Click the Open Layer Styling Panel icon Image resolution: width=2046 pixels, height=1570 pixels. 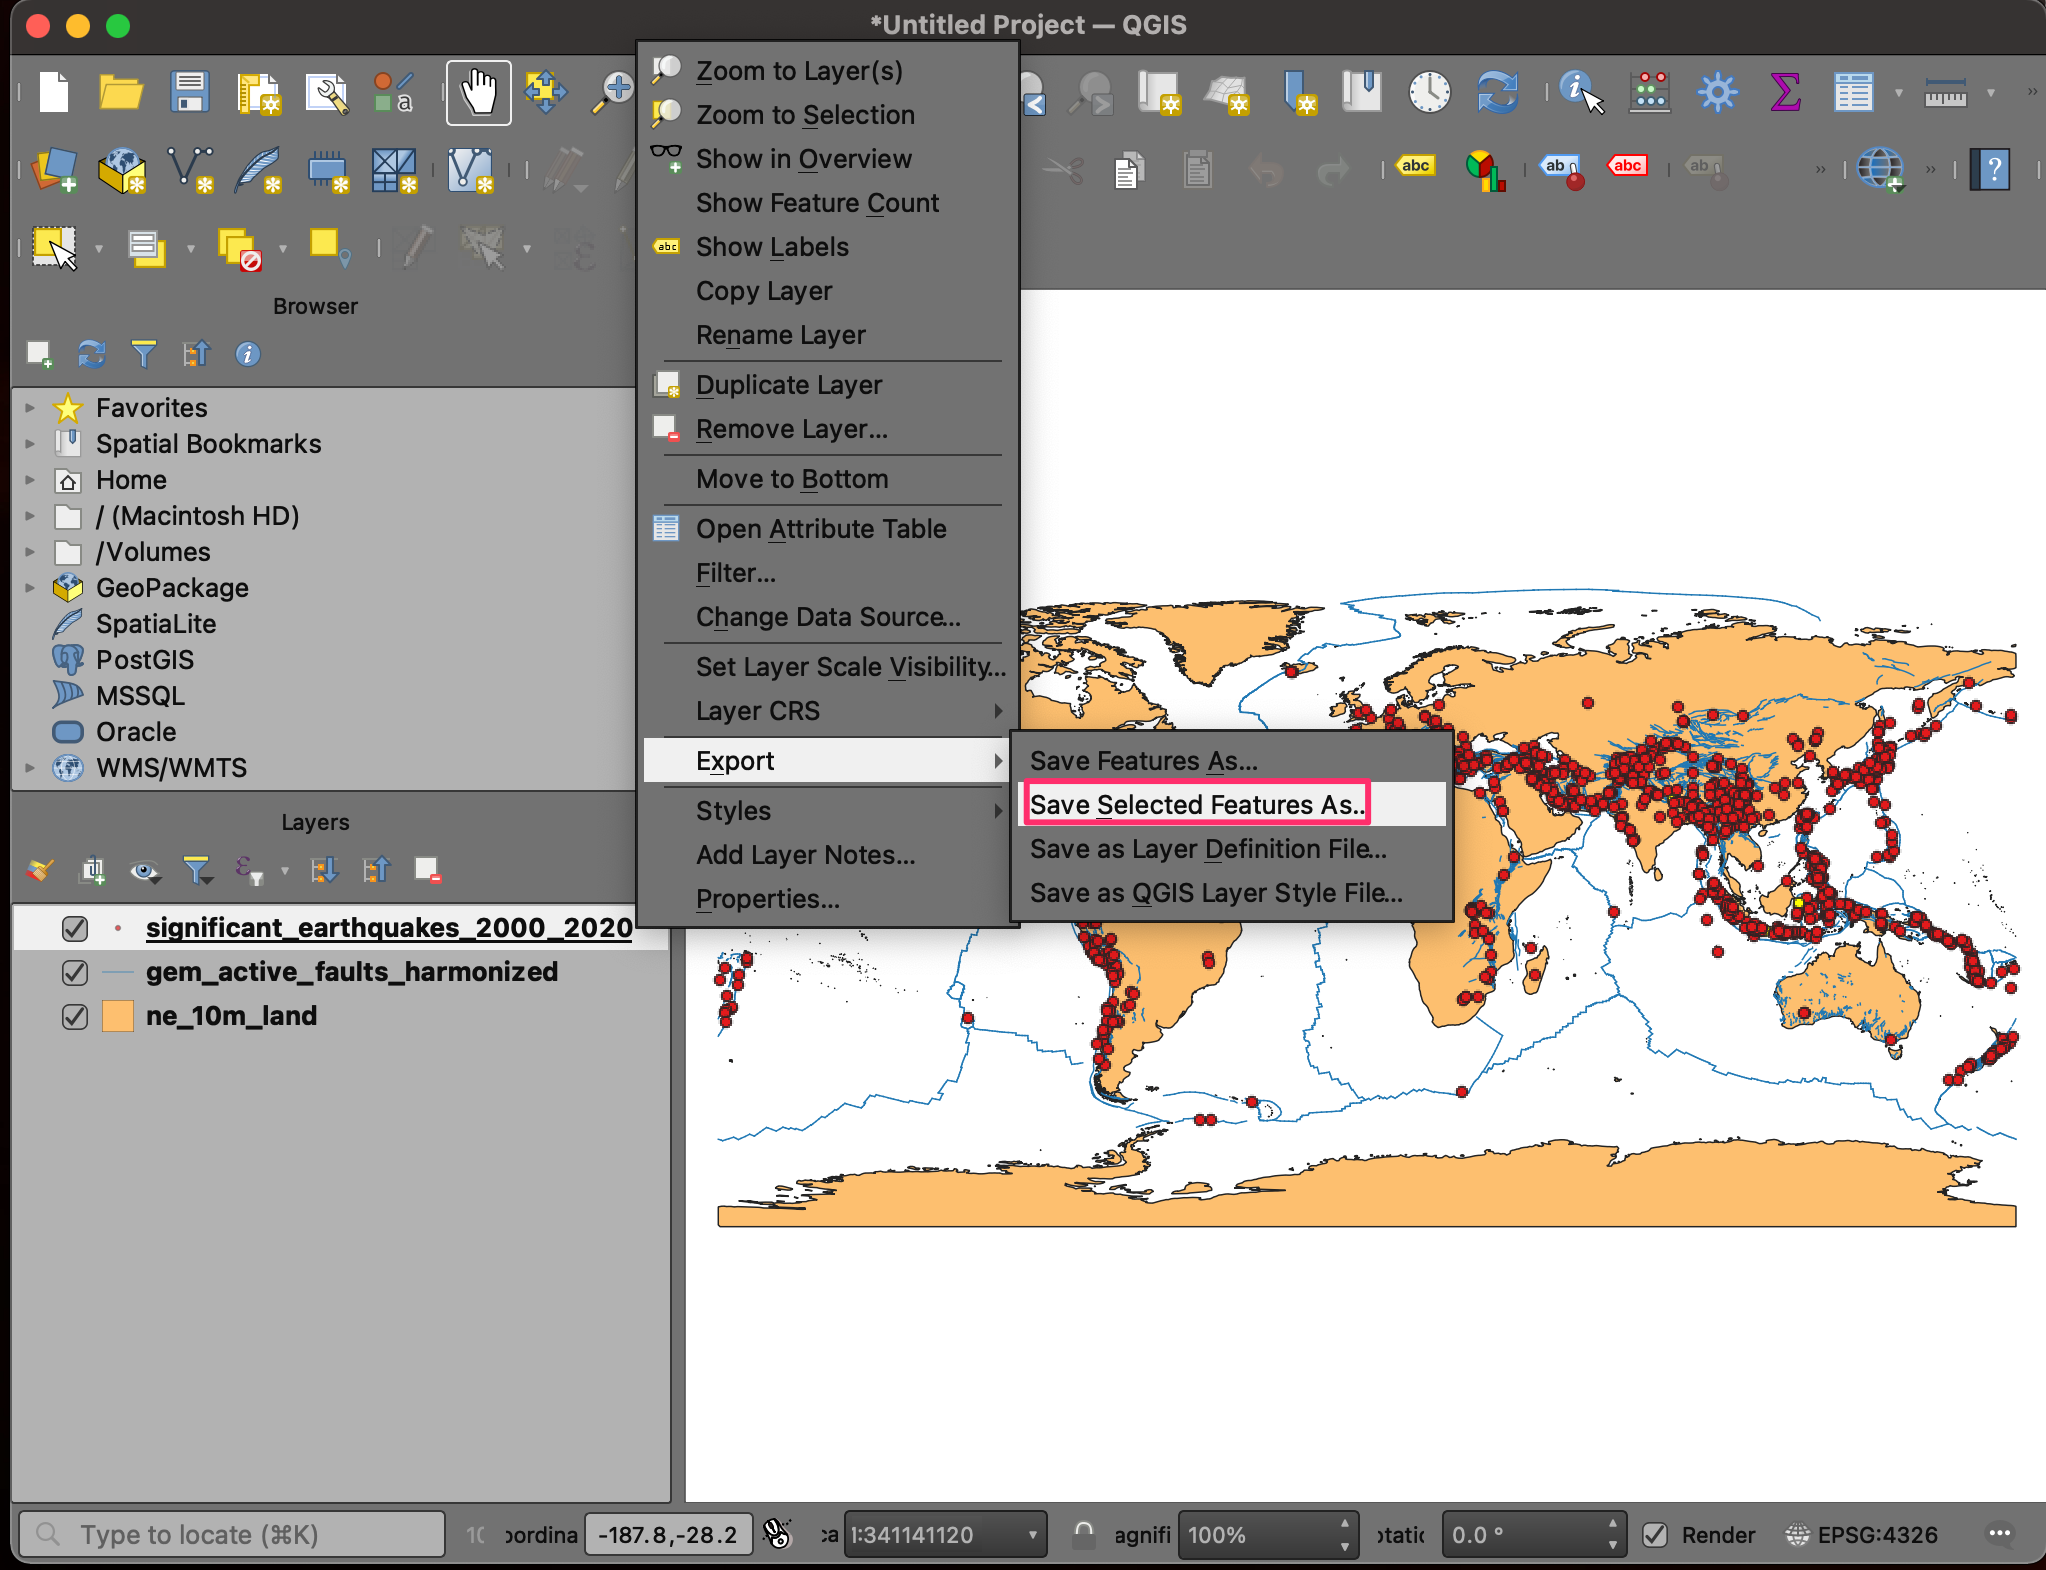coord(40,870)
